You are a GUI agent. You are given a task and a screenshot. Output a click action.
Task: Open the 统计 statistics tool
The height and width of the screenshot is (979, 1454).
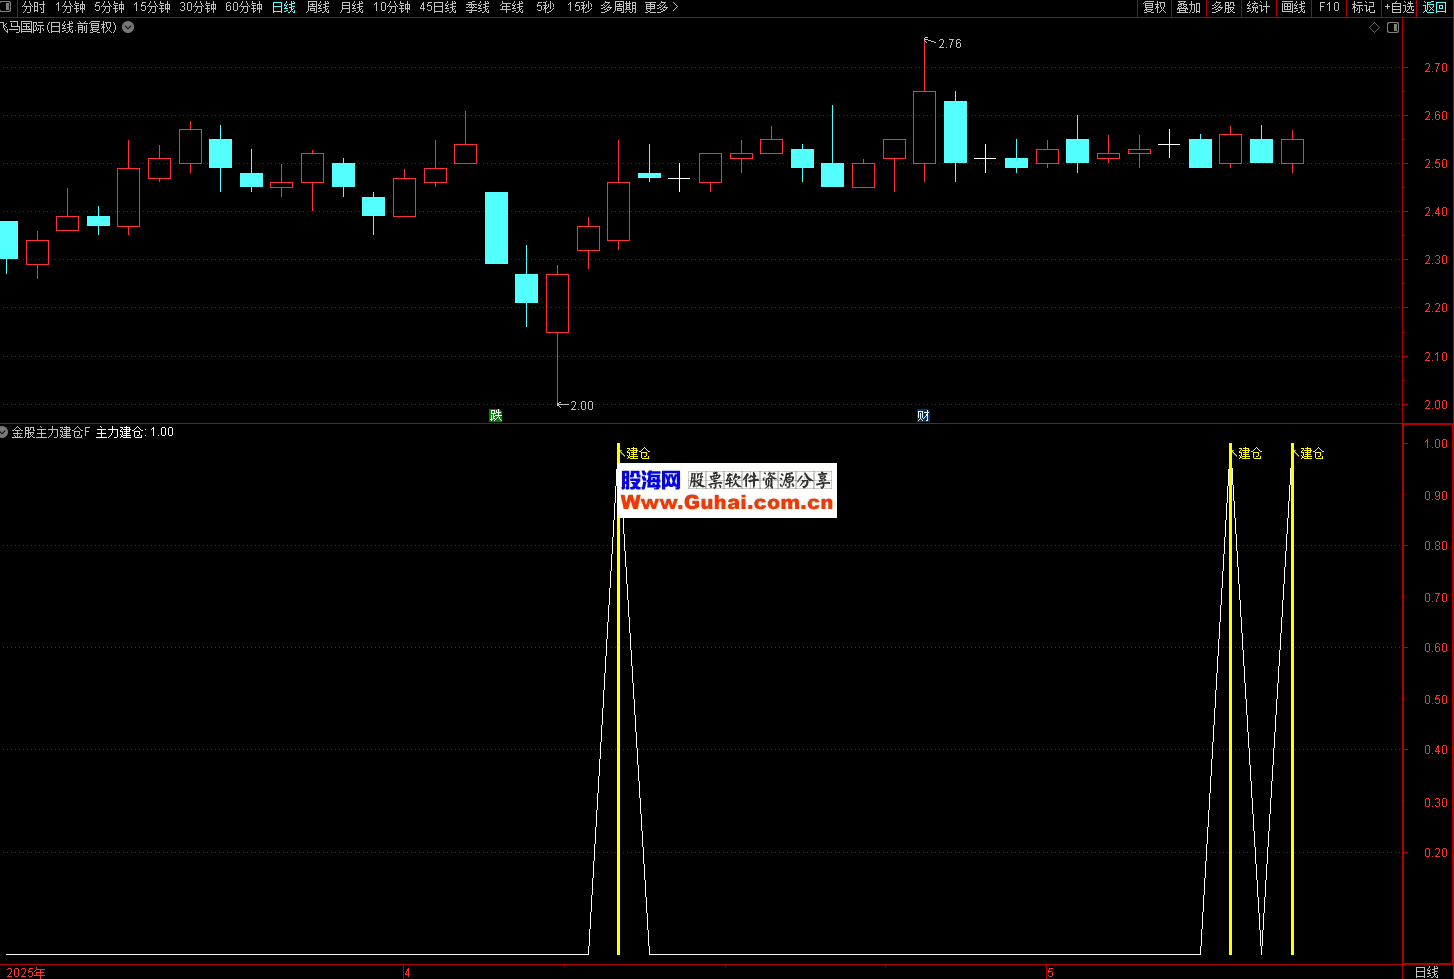click(x=1258, y=7)
